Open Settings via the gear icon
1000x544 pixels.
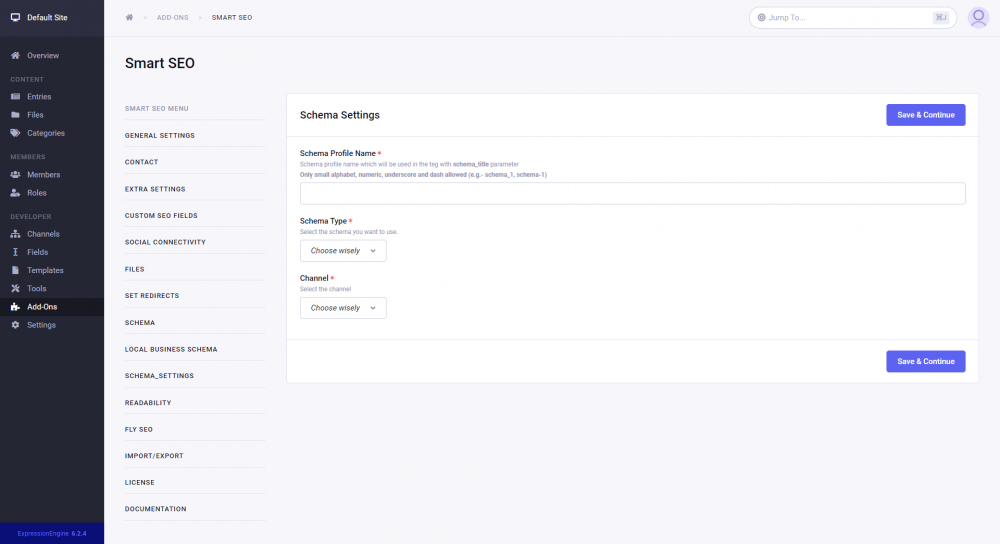pos(15,325)
